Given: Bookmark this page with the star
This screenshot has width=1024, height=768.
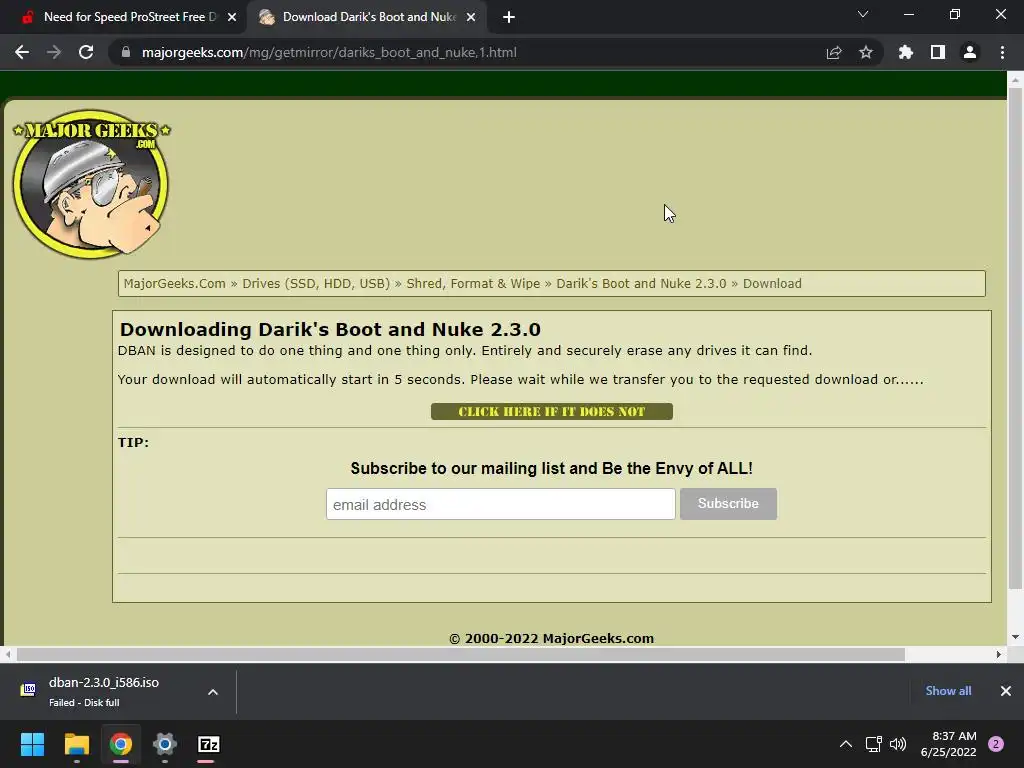Looking at the screenshot, I should coord(866,52).
